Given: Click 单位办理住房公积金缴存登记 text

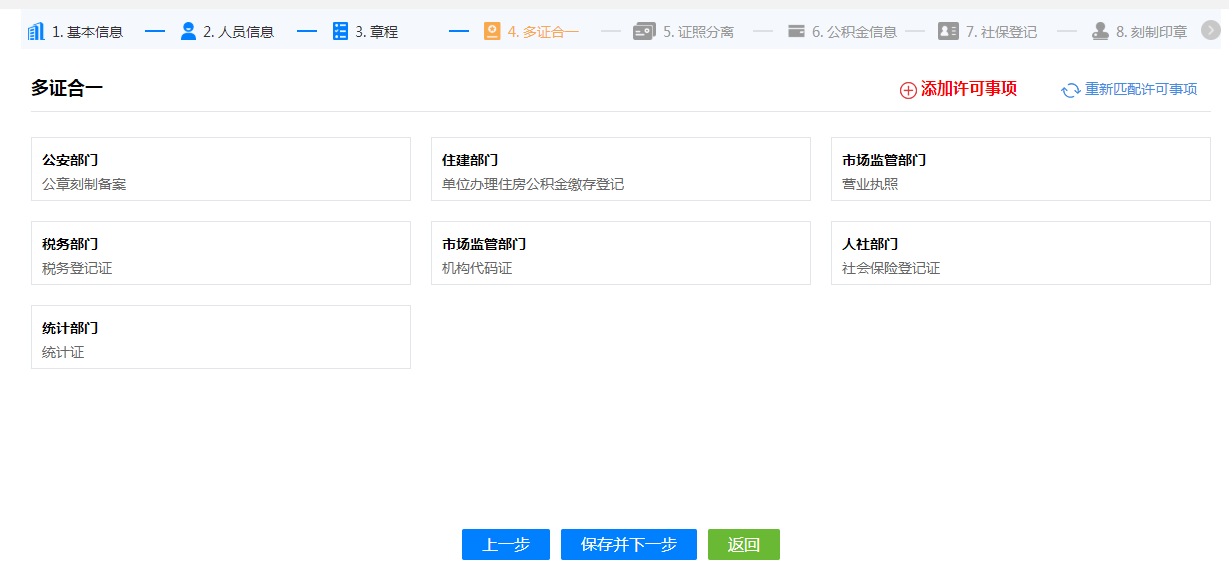Looking at the screenshot, I should pos(533,184).
